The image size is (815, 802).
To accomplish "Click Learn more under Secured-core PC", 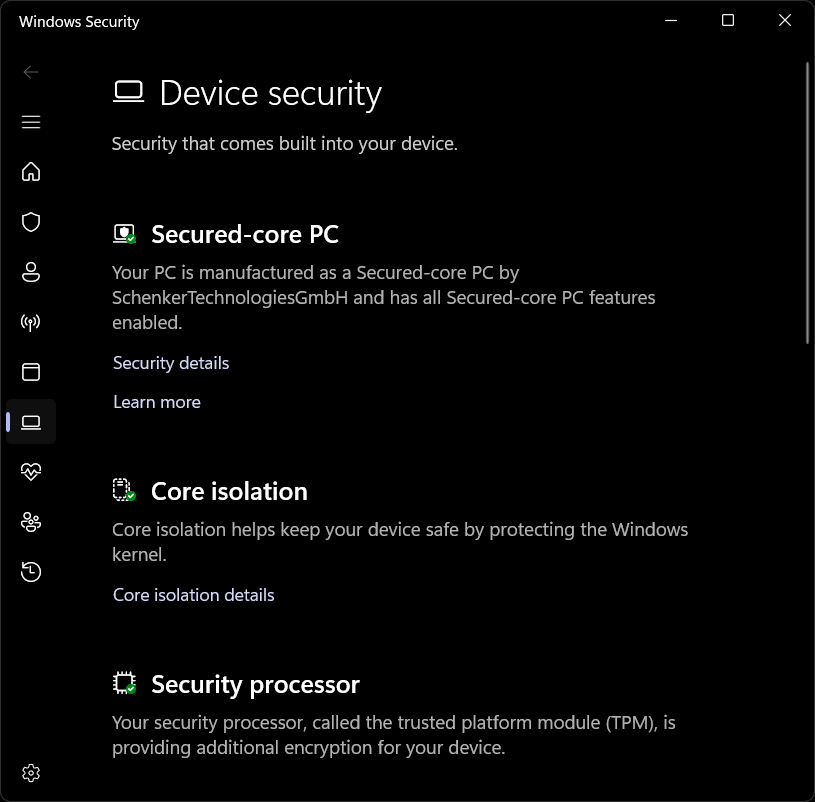I will tap(156, 402).
